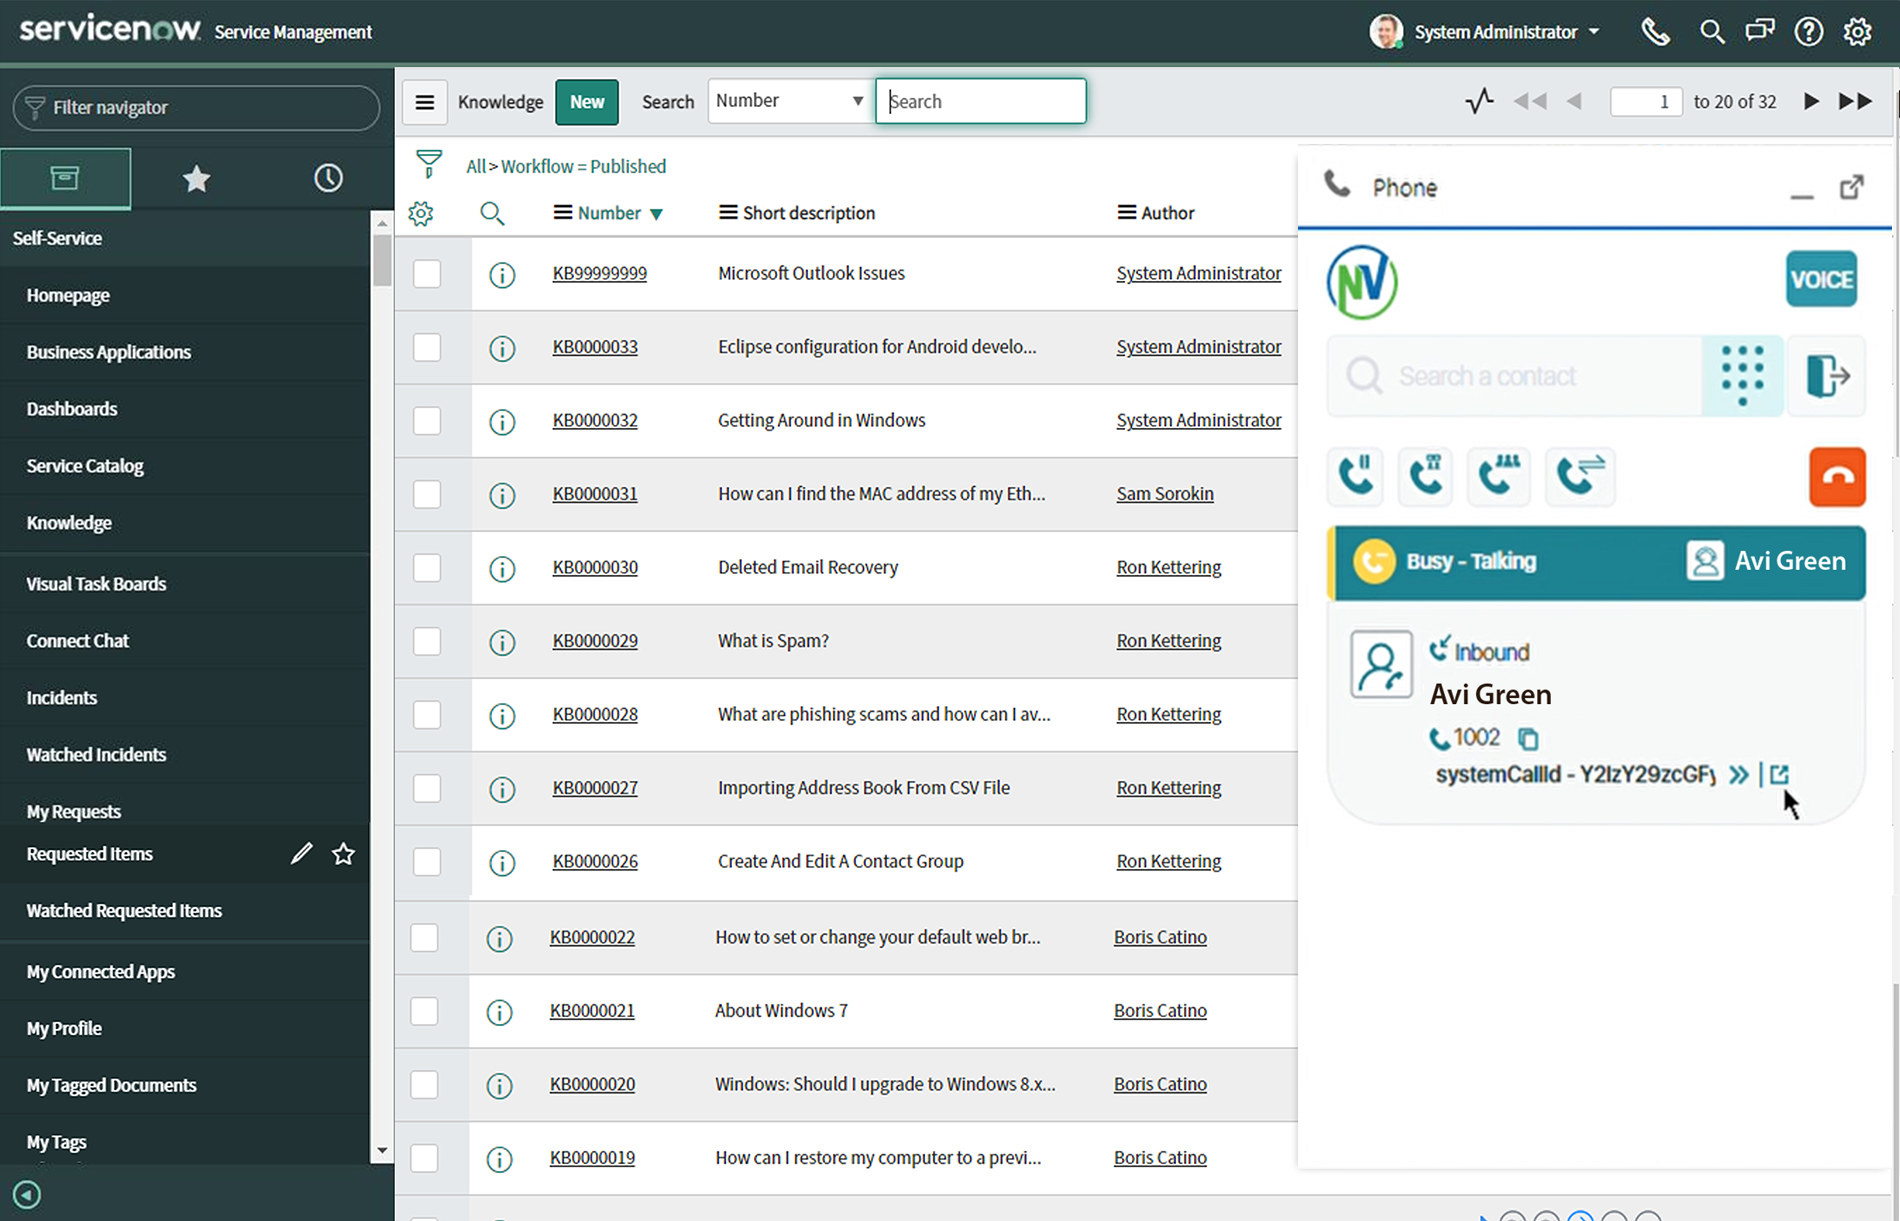Open article KB0000032 Getting Around in Windows

click(x=595, y=420)
